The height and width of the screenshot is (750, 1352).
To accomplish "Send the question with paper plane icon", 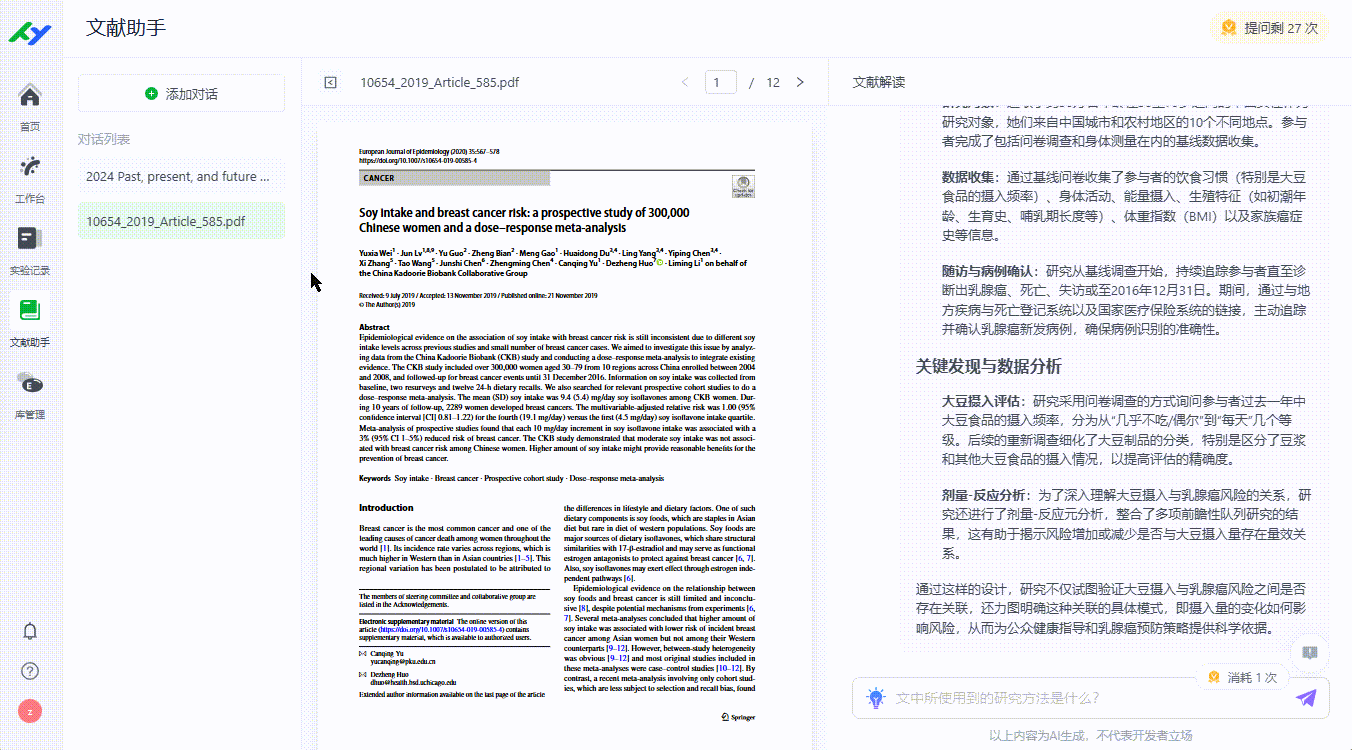I will [1306, 698].
